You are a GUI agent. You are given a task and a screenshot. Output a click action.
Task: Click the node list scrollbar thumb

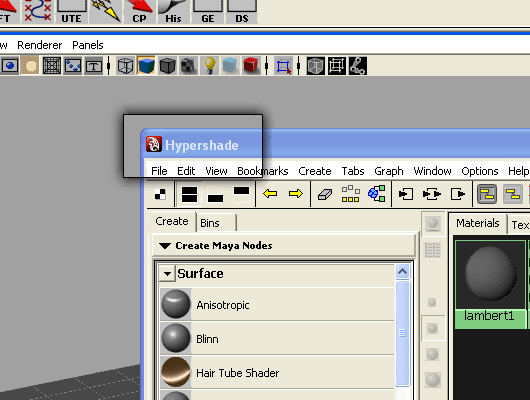(402, 333)
